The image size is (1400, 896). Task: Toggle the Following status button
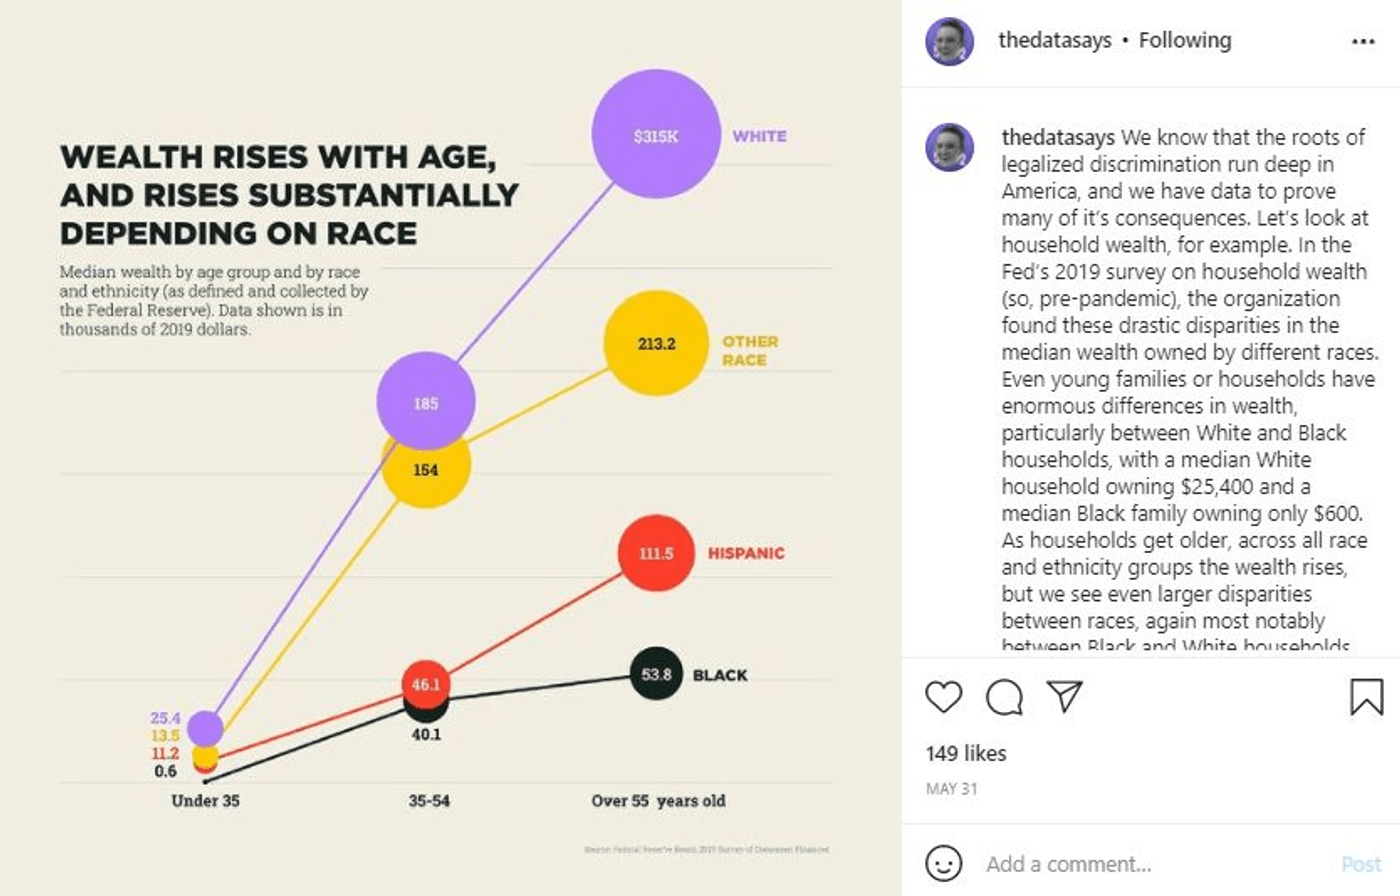[x=1185, y=41]
